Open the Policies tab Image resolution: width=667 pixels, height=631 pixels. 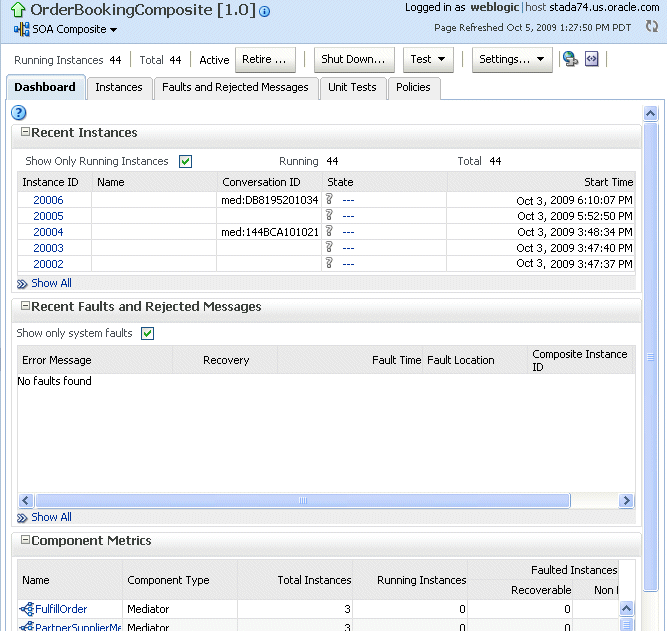click(413, 87)
